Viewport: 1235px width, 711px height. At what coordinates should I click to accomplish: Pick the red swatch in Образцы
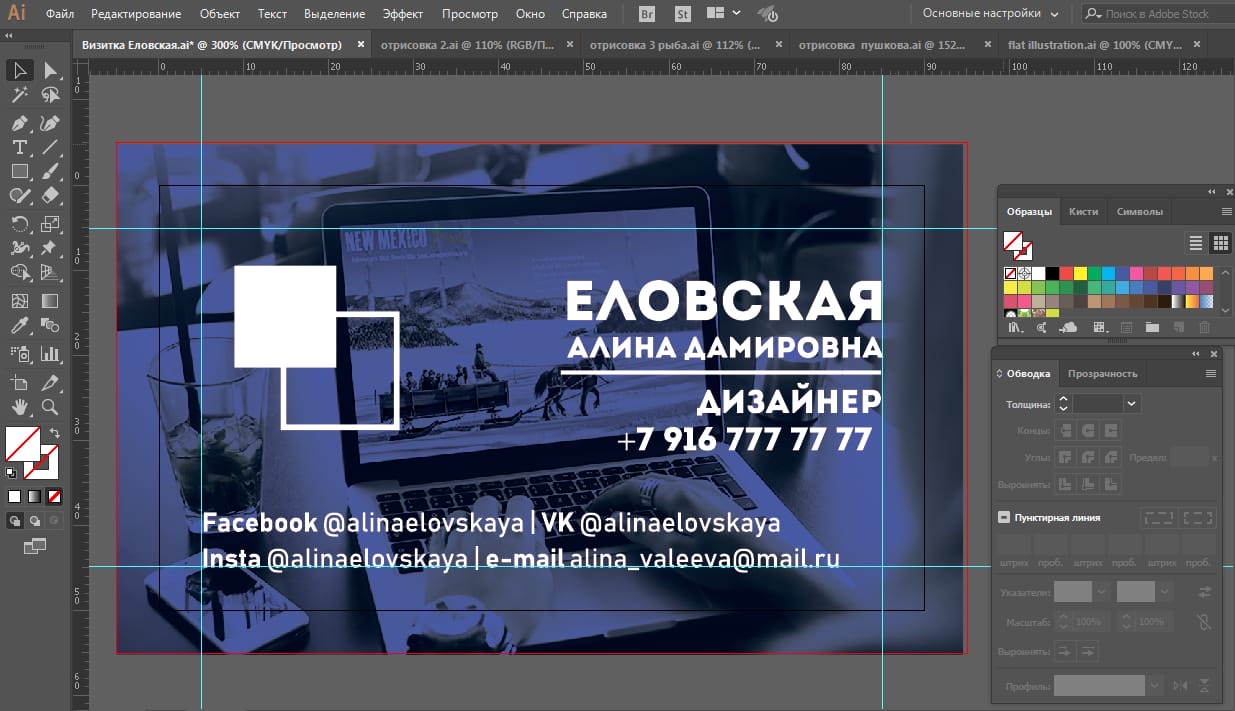1066,273
